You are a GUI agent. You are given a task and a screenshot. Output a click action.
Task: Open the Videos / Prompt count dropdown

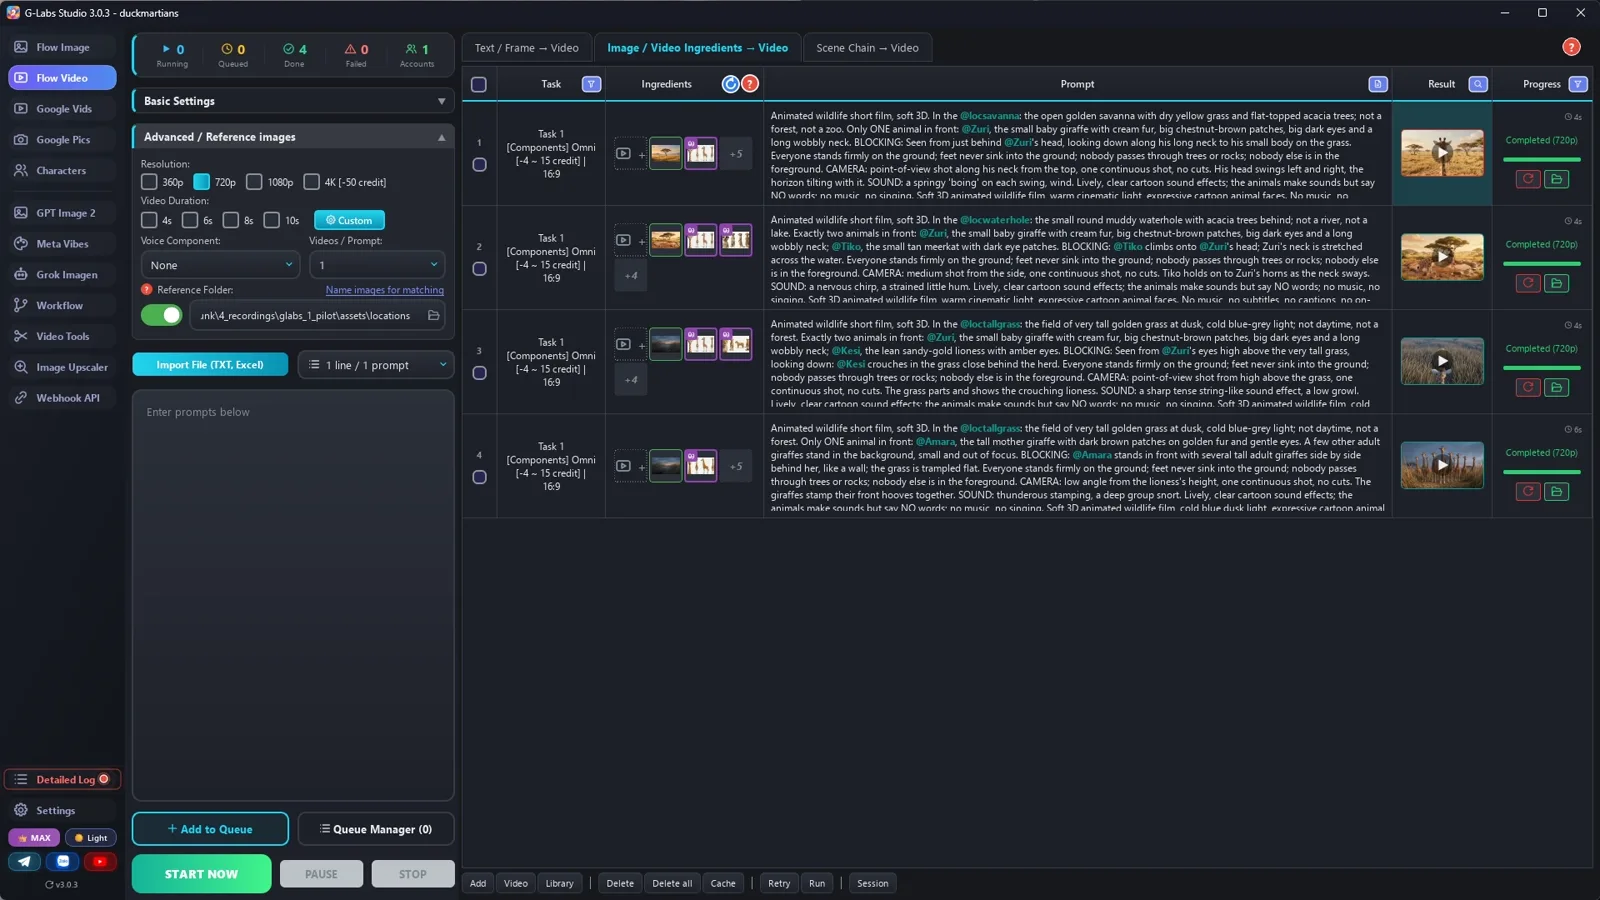click(377, 265)
